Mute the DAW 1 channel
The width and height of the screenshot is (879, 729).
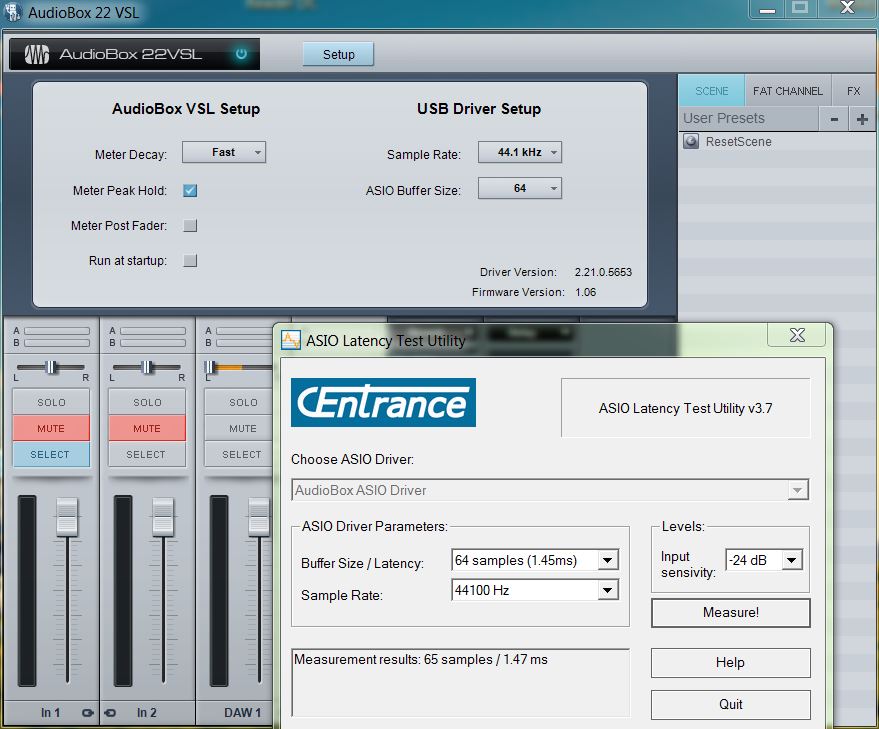[x=239, y=428]
